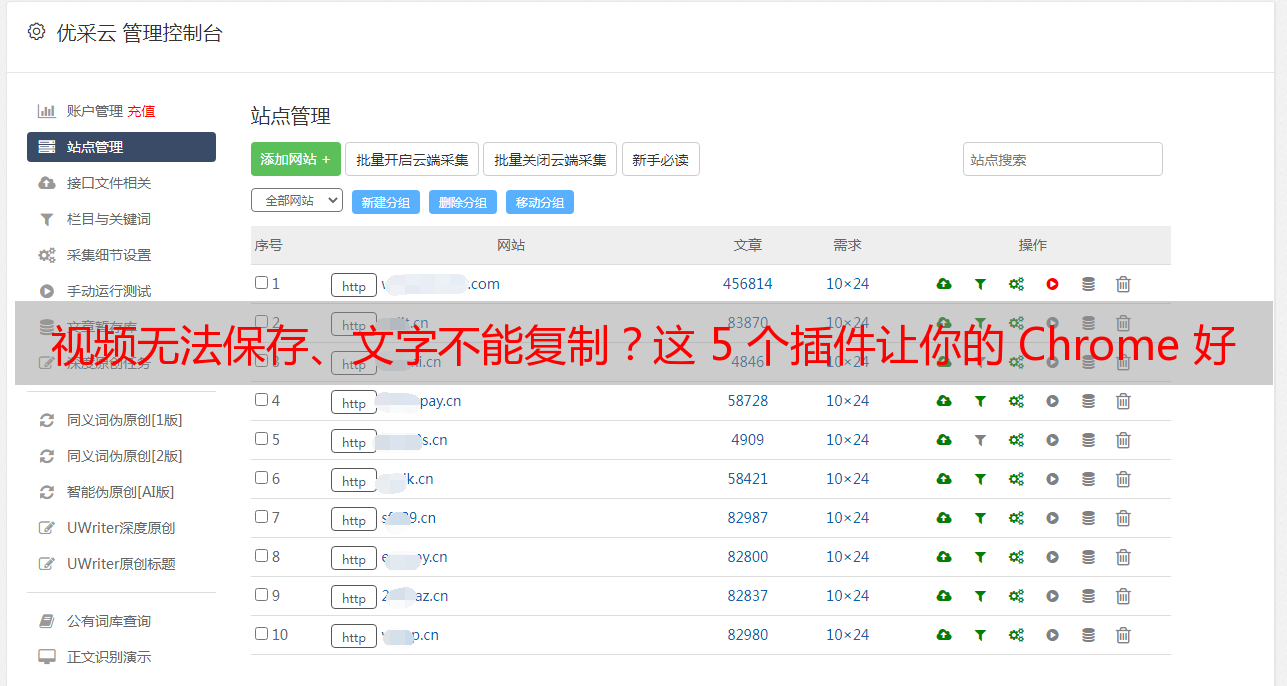Click the red play icon in row 1

(1052, 284)
